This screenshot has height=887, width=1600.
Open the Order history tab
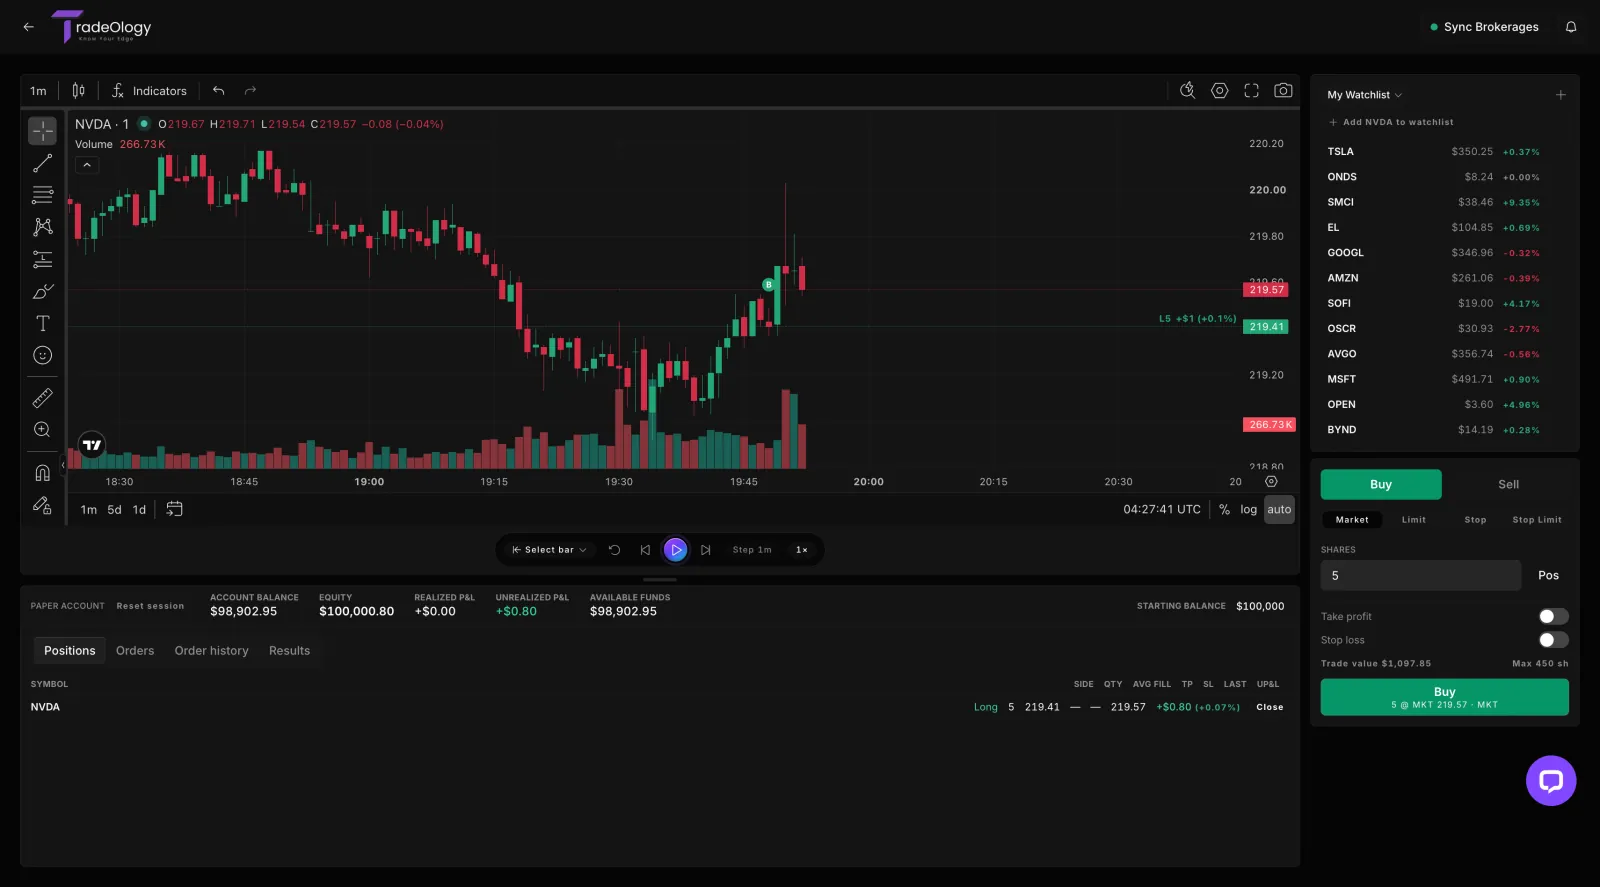click(x=211, y=651)
